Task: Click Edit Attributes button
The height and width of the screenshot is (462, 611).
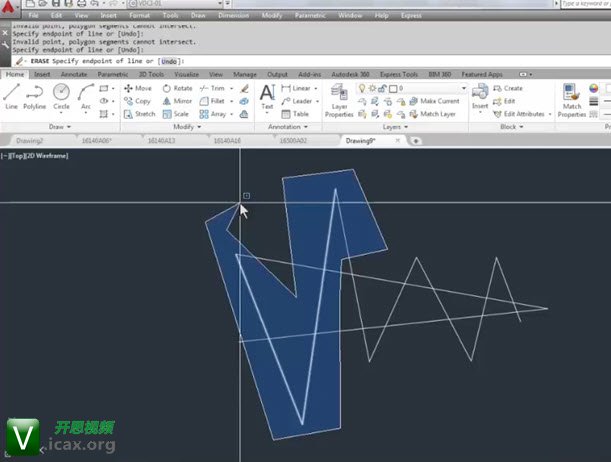Action: point(519,114)
